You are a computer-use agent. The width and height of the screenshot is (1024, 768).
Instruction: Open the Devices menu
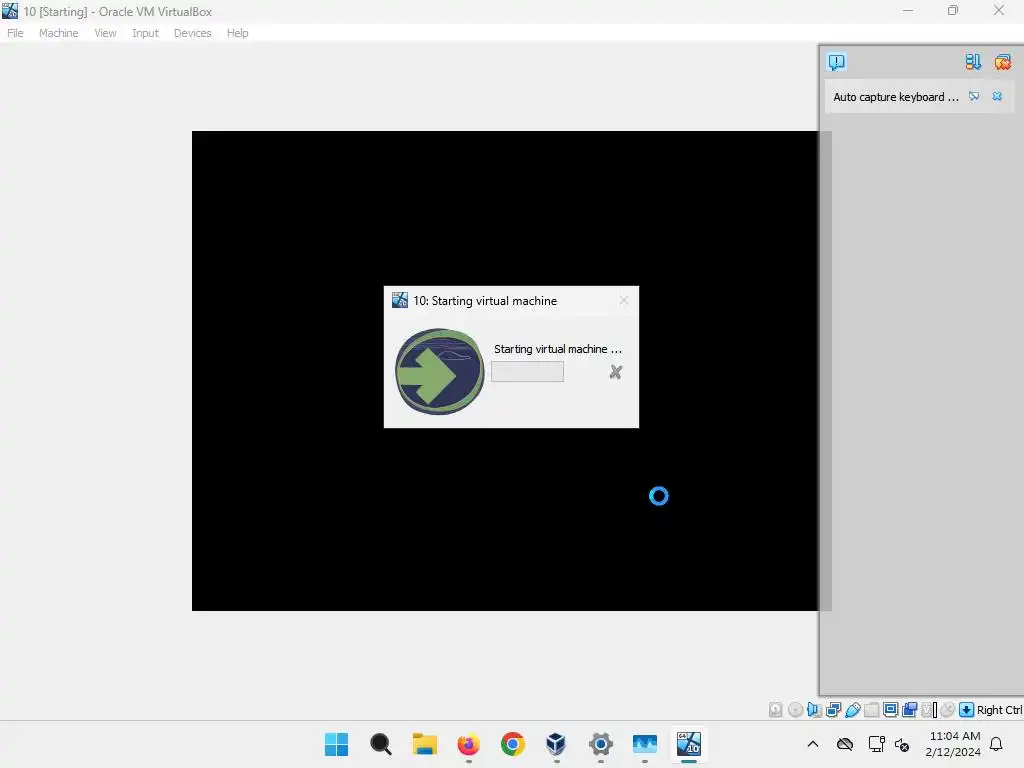pos(192,33)
